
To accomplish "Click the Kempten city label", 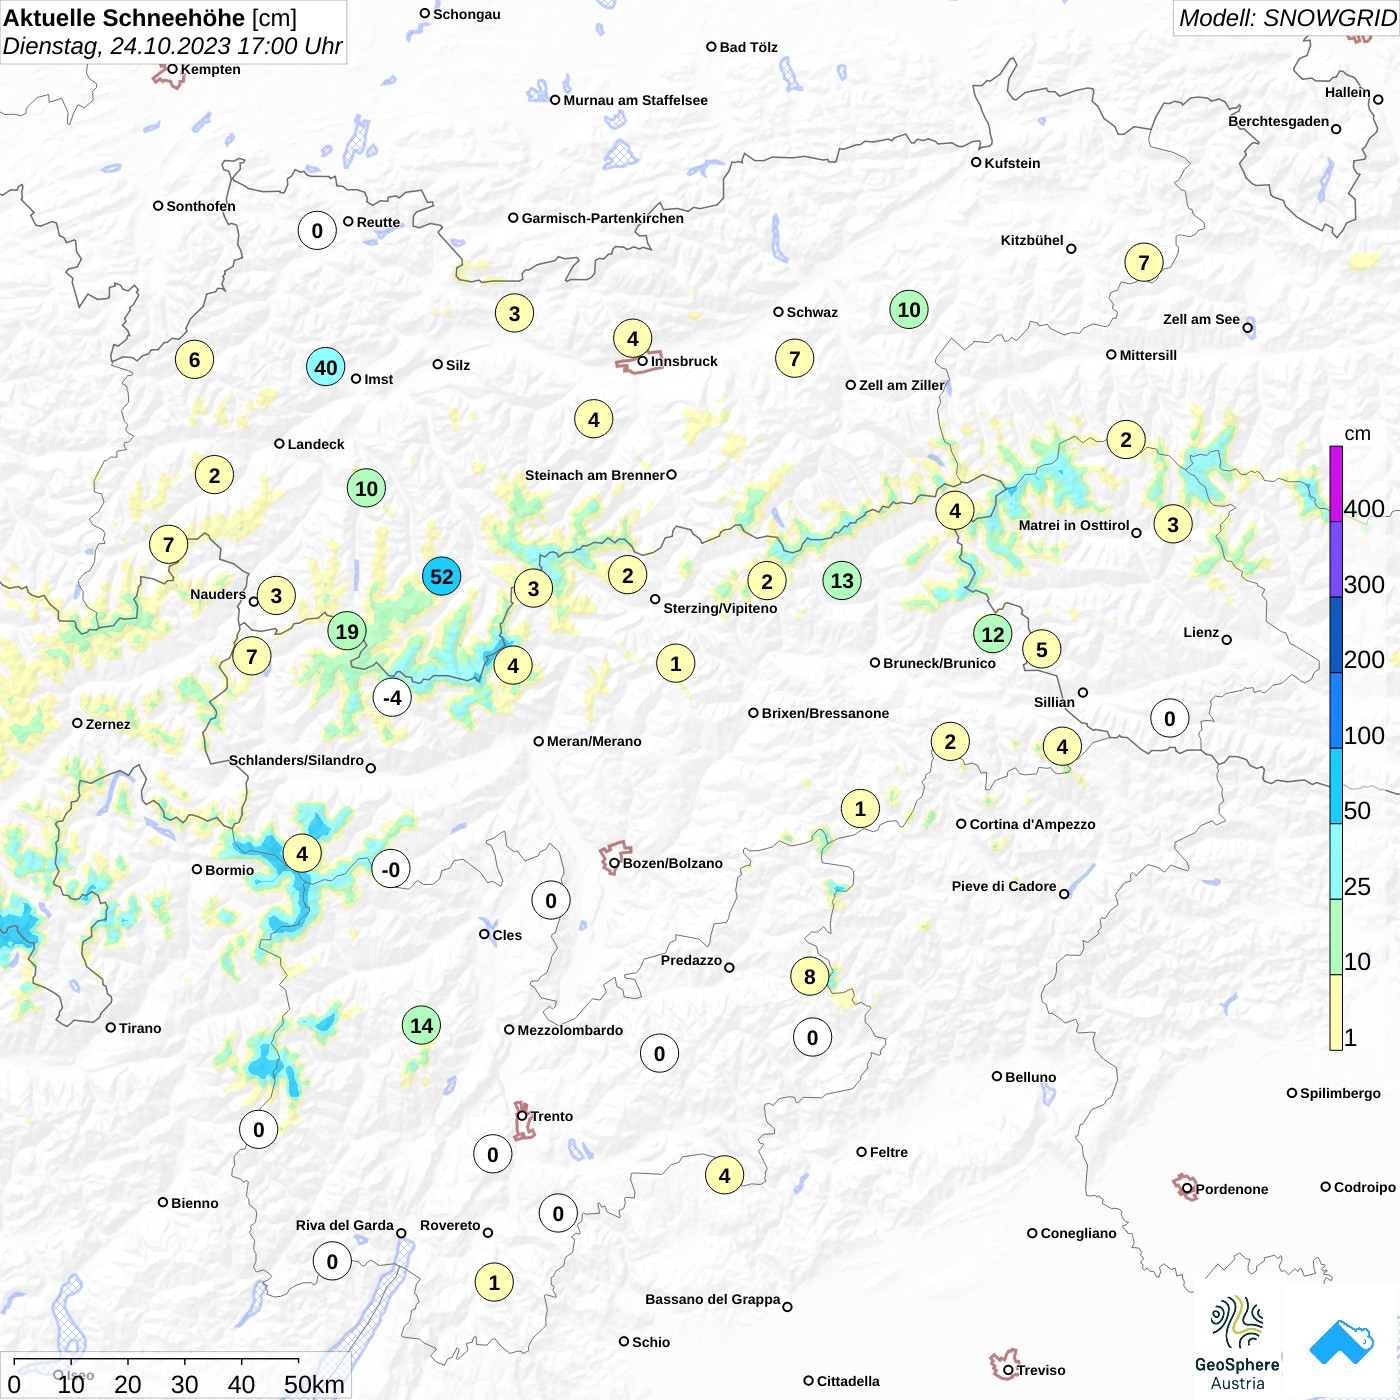I will coord(210,69).
